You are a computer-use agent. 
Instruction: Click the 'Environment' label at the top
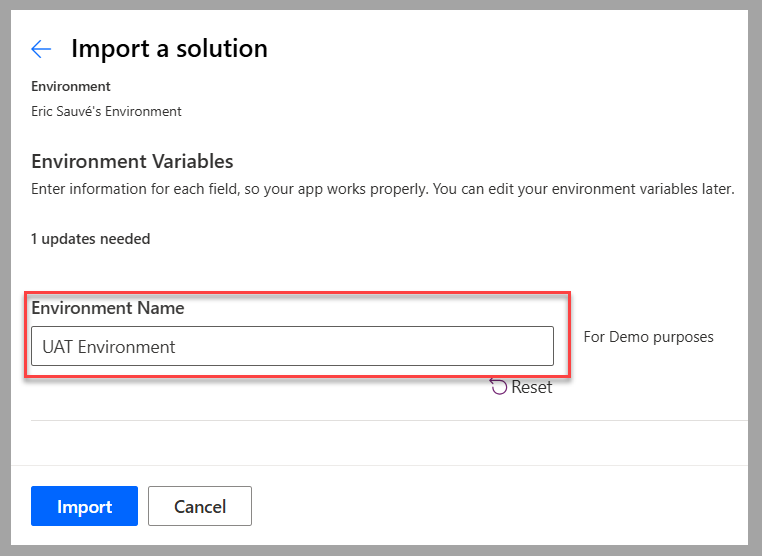tap(71, 87)
